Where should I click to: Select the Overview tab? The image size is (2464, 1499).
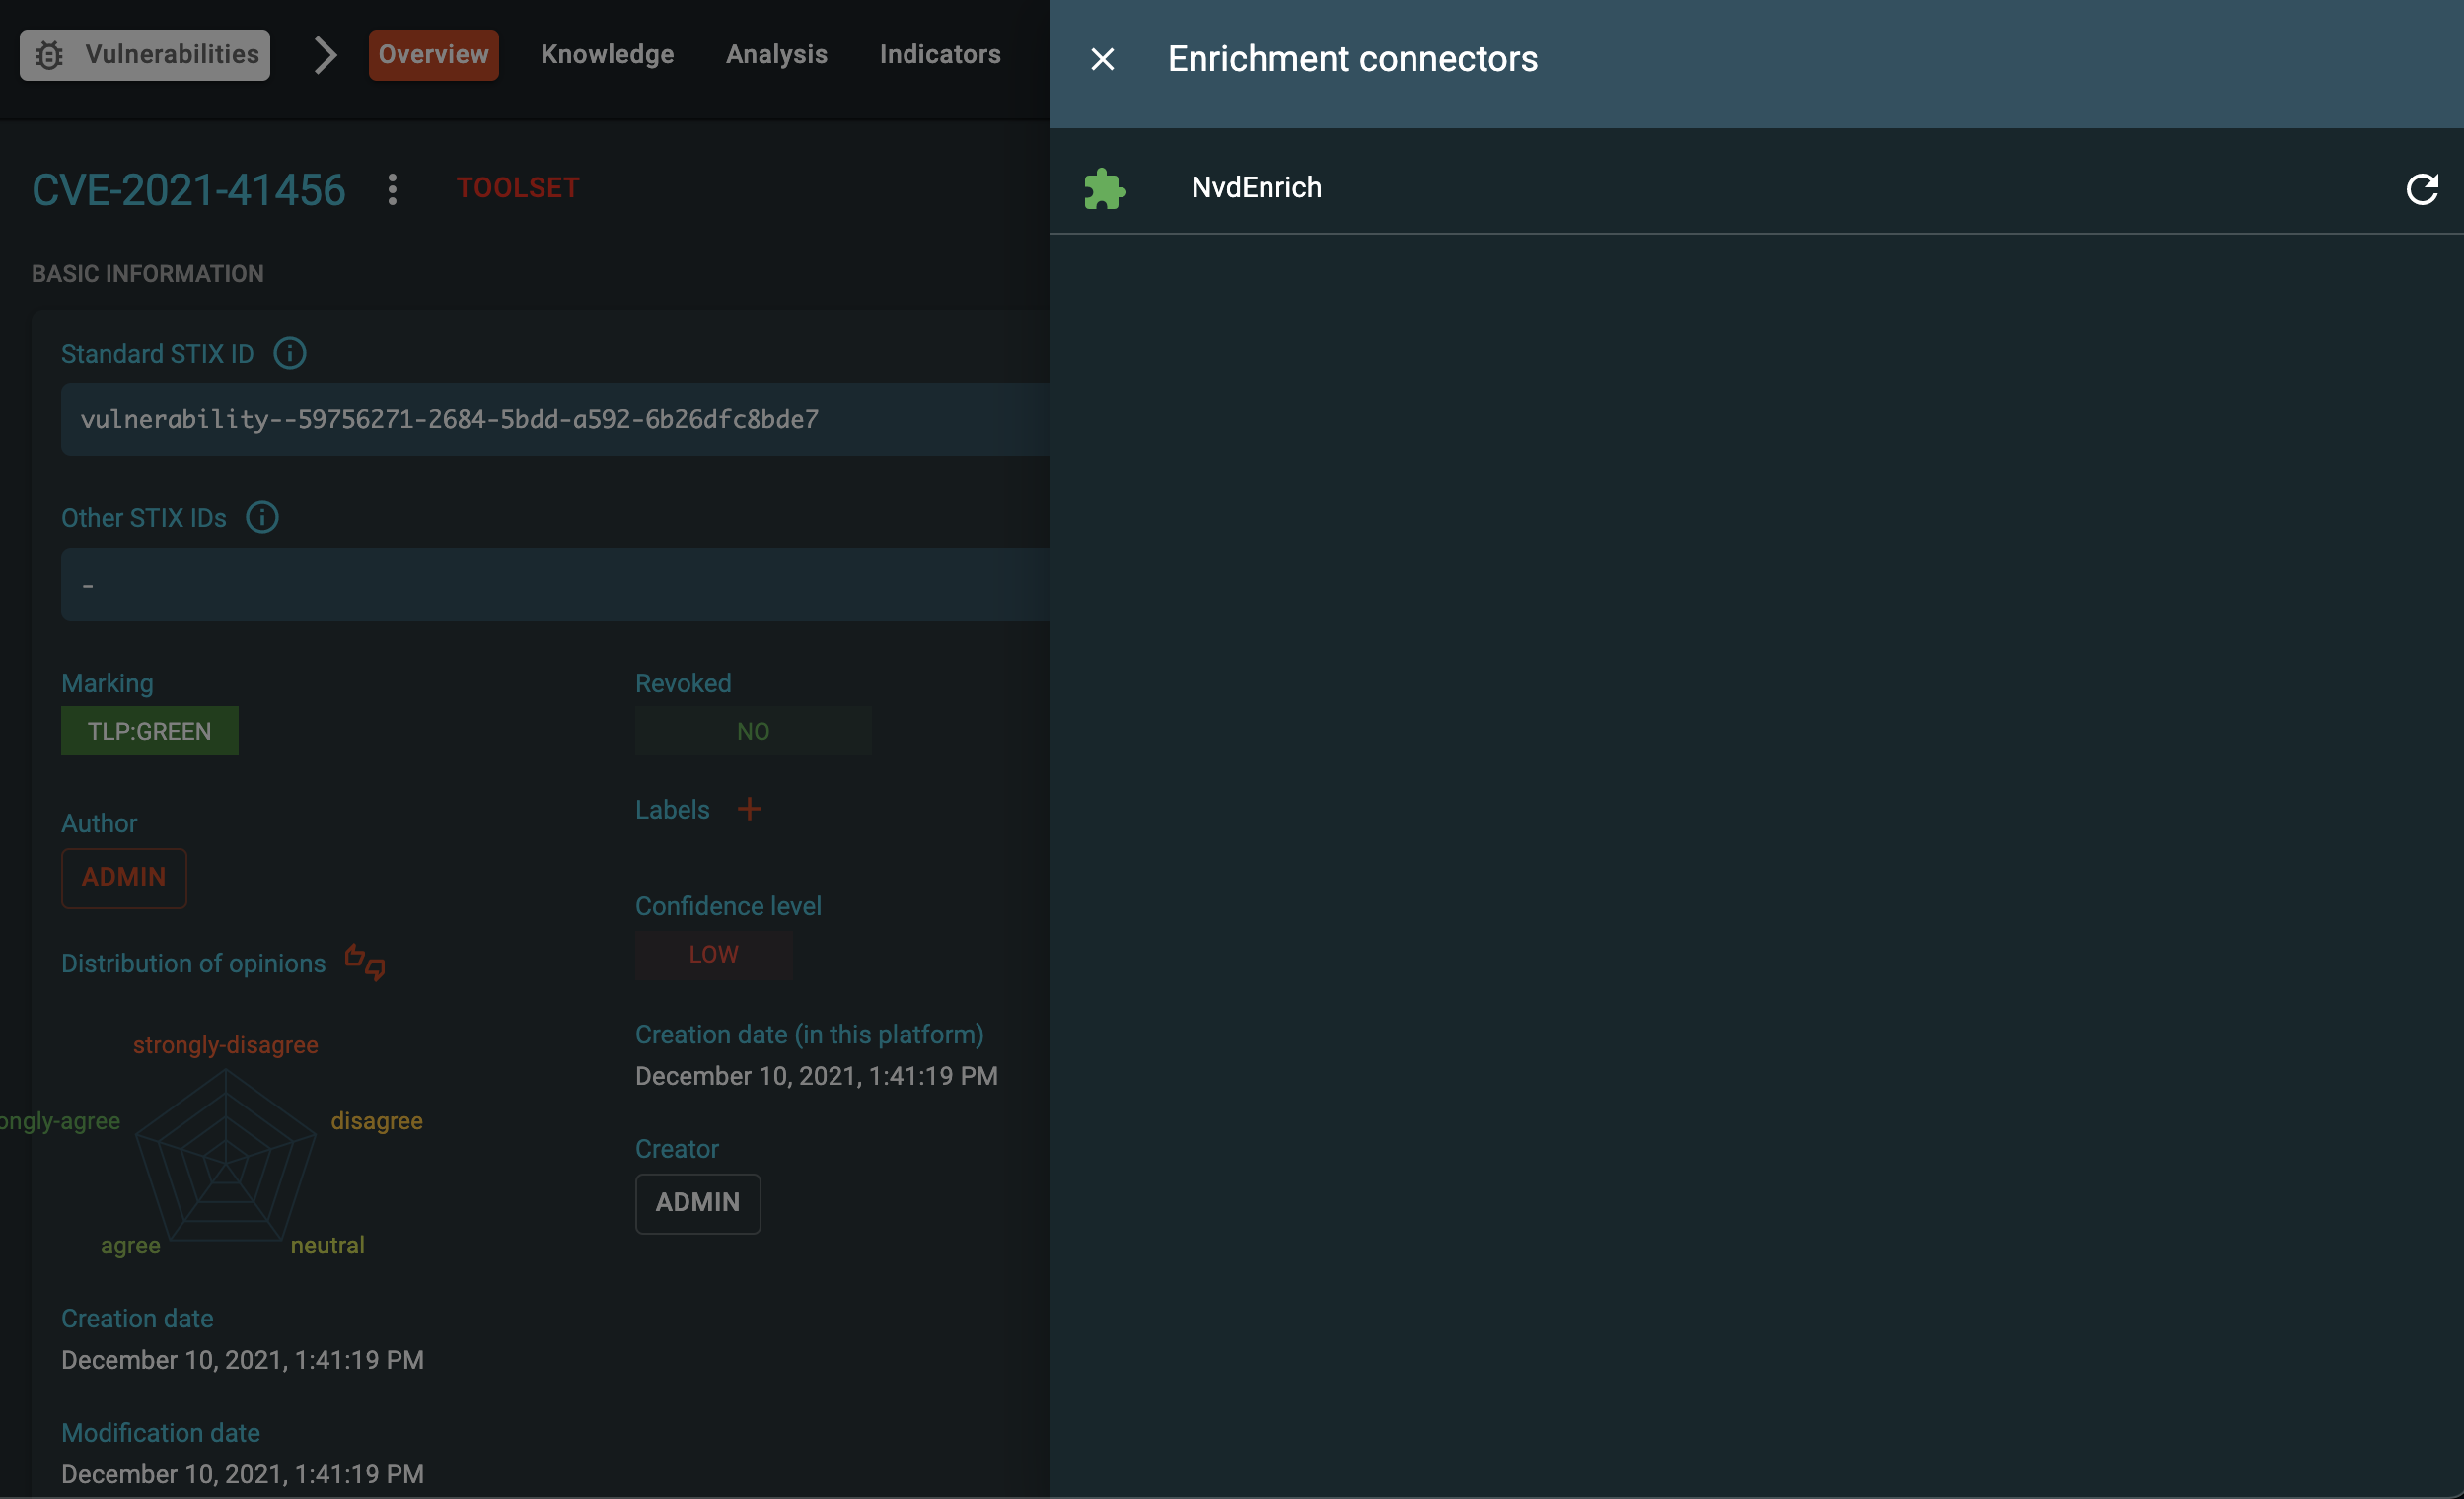(433, 54)
